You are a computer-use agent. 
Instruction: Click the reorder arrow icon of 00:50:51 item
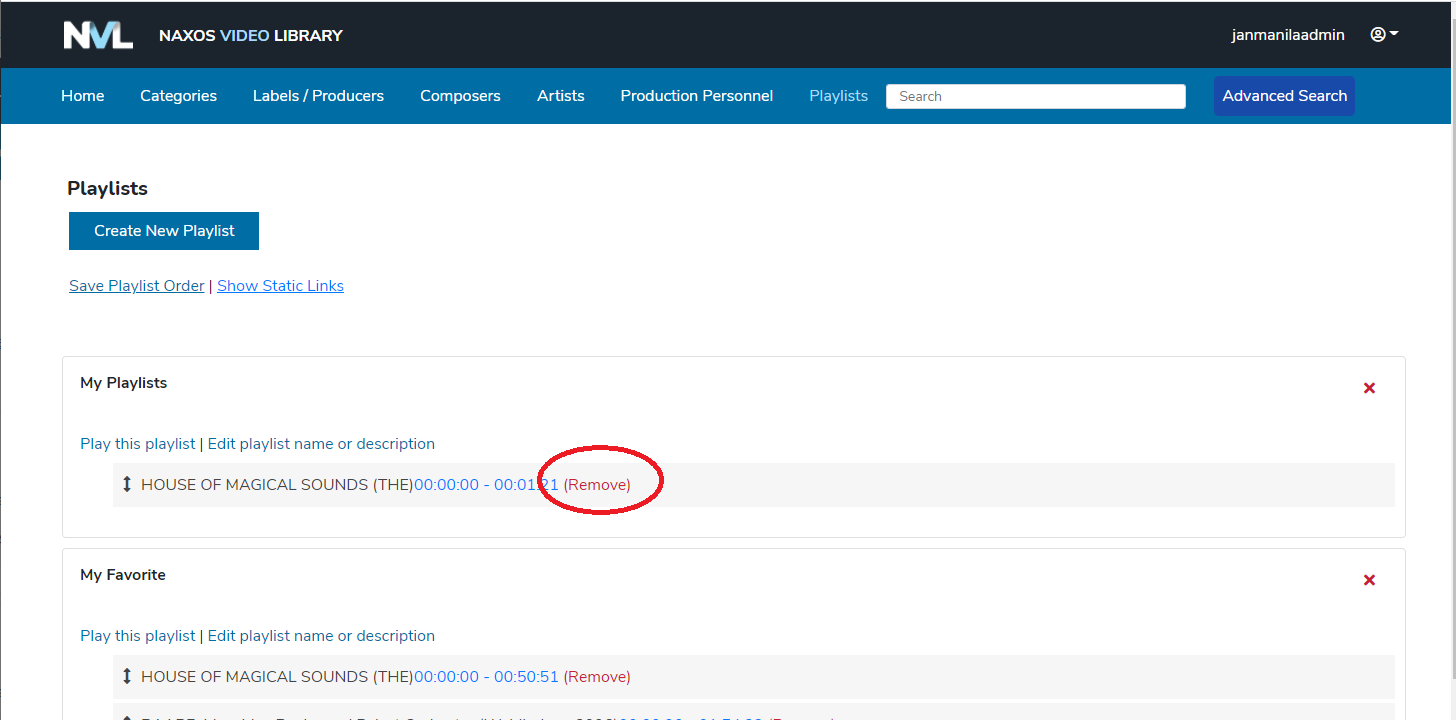(127, 676)
